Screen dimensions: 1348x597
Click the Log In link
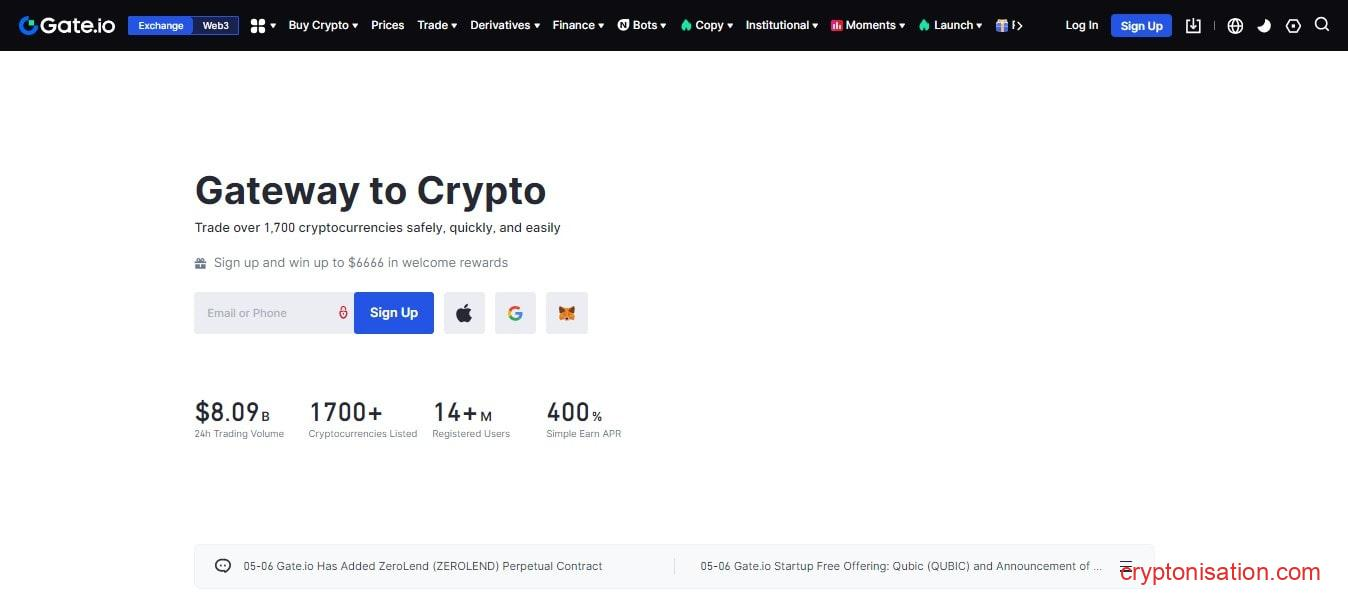pyautogui.click(x=1081, y=25)
